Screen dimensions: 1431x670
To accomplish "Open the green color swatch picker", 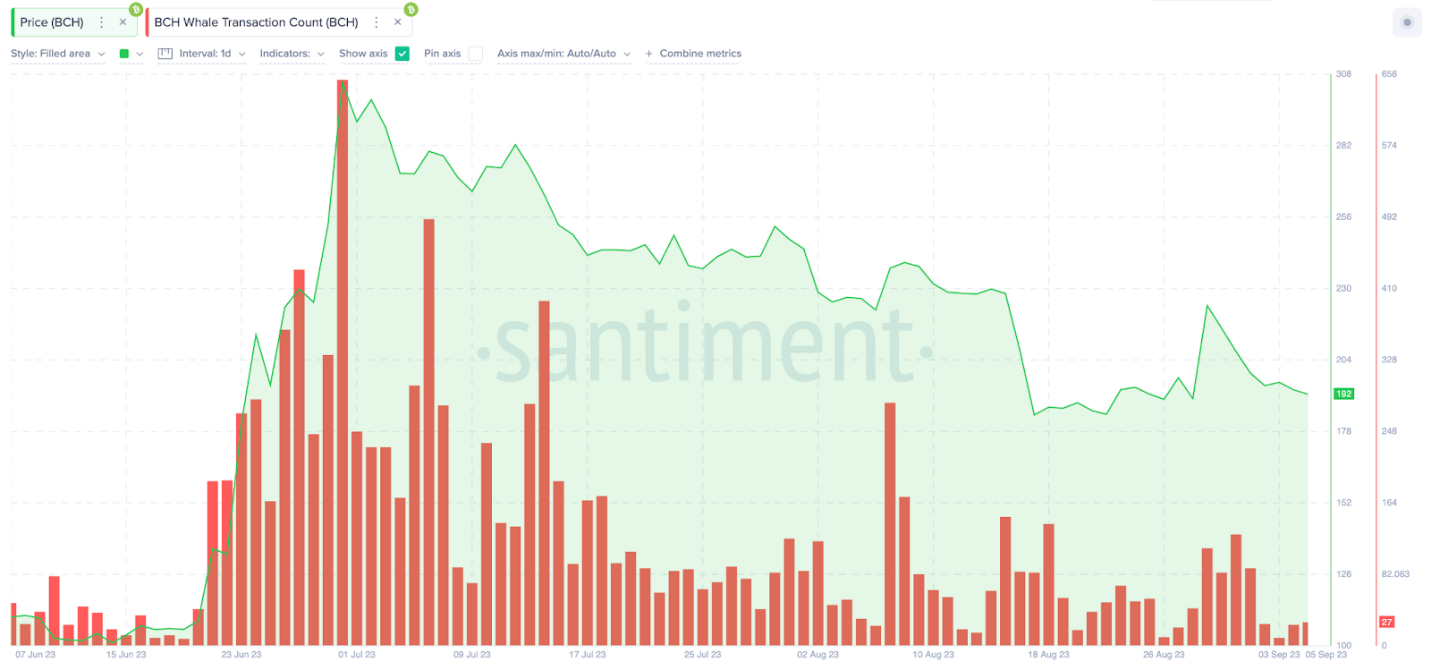I will [131, 53].
